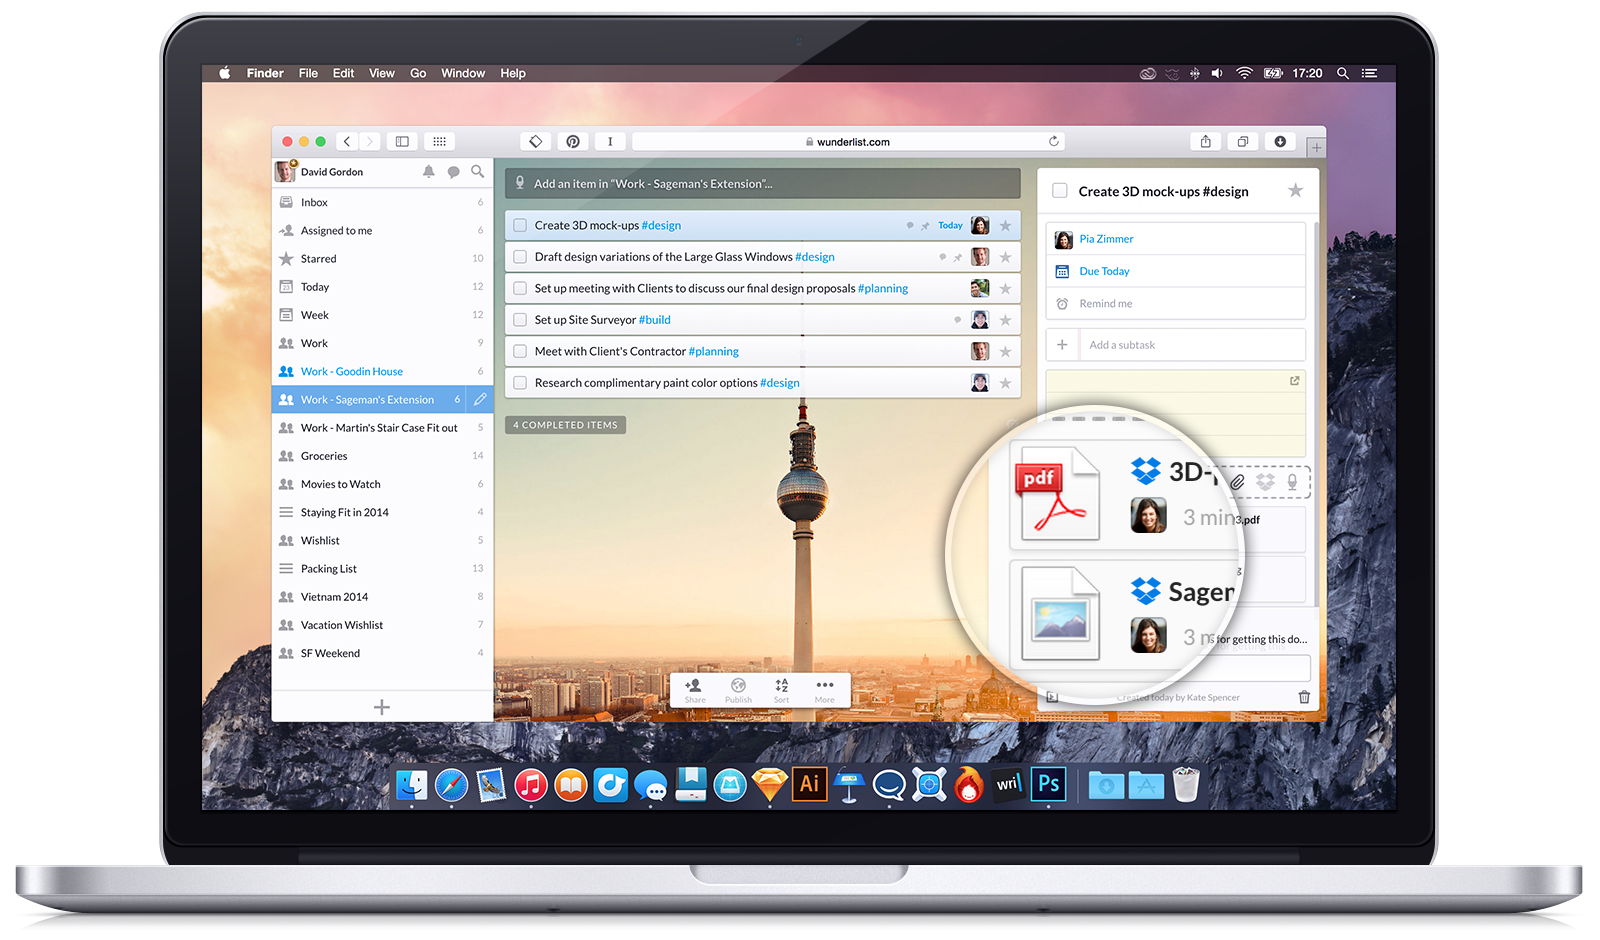Click the voice recording microphone in attachments area

pyautogui.click(x=1292, y=482)
